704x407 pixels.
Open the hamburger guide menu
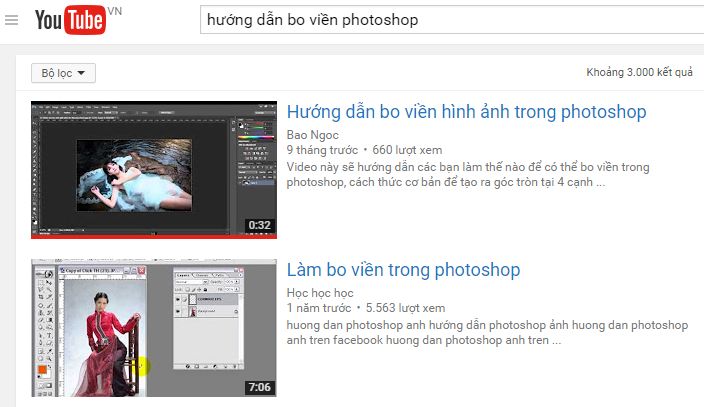click(x=11, y=20)
